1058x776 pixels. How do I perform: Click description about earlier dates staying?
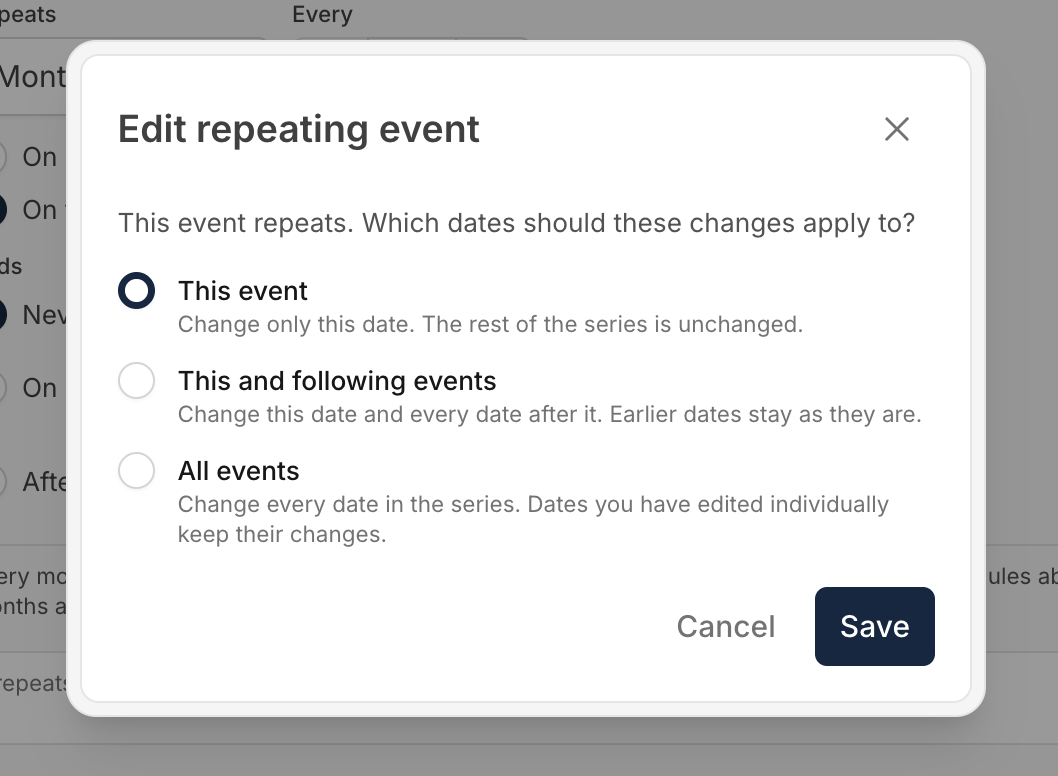[549, 414]
